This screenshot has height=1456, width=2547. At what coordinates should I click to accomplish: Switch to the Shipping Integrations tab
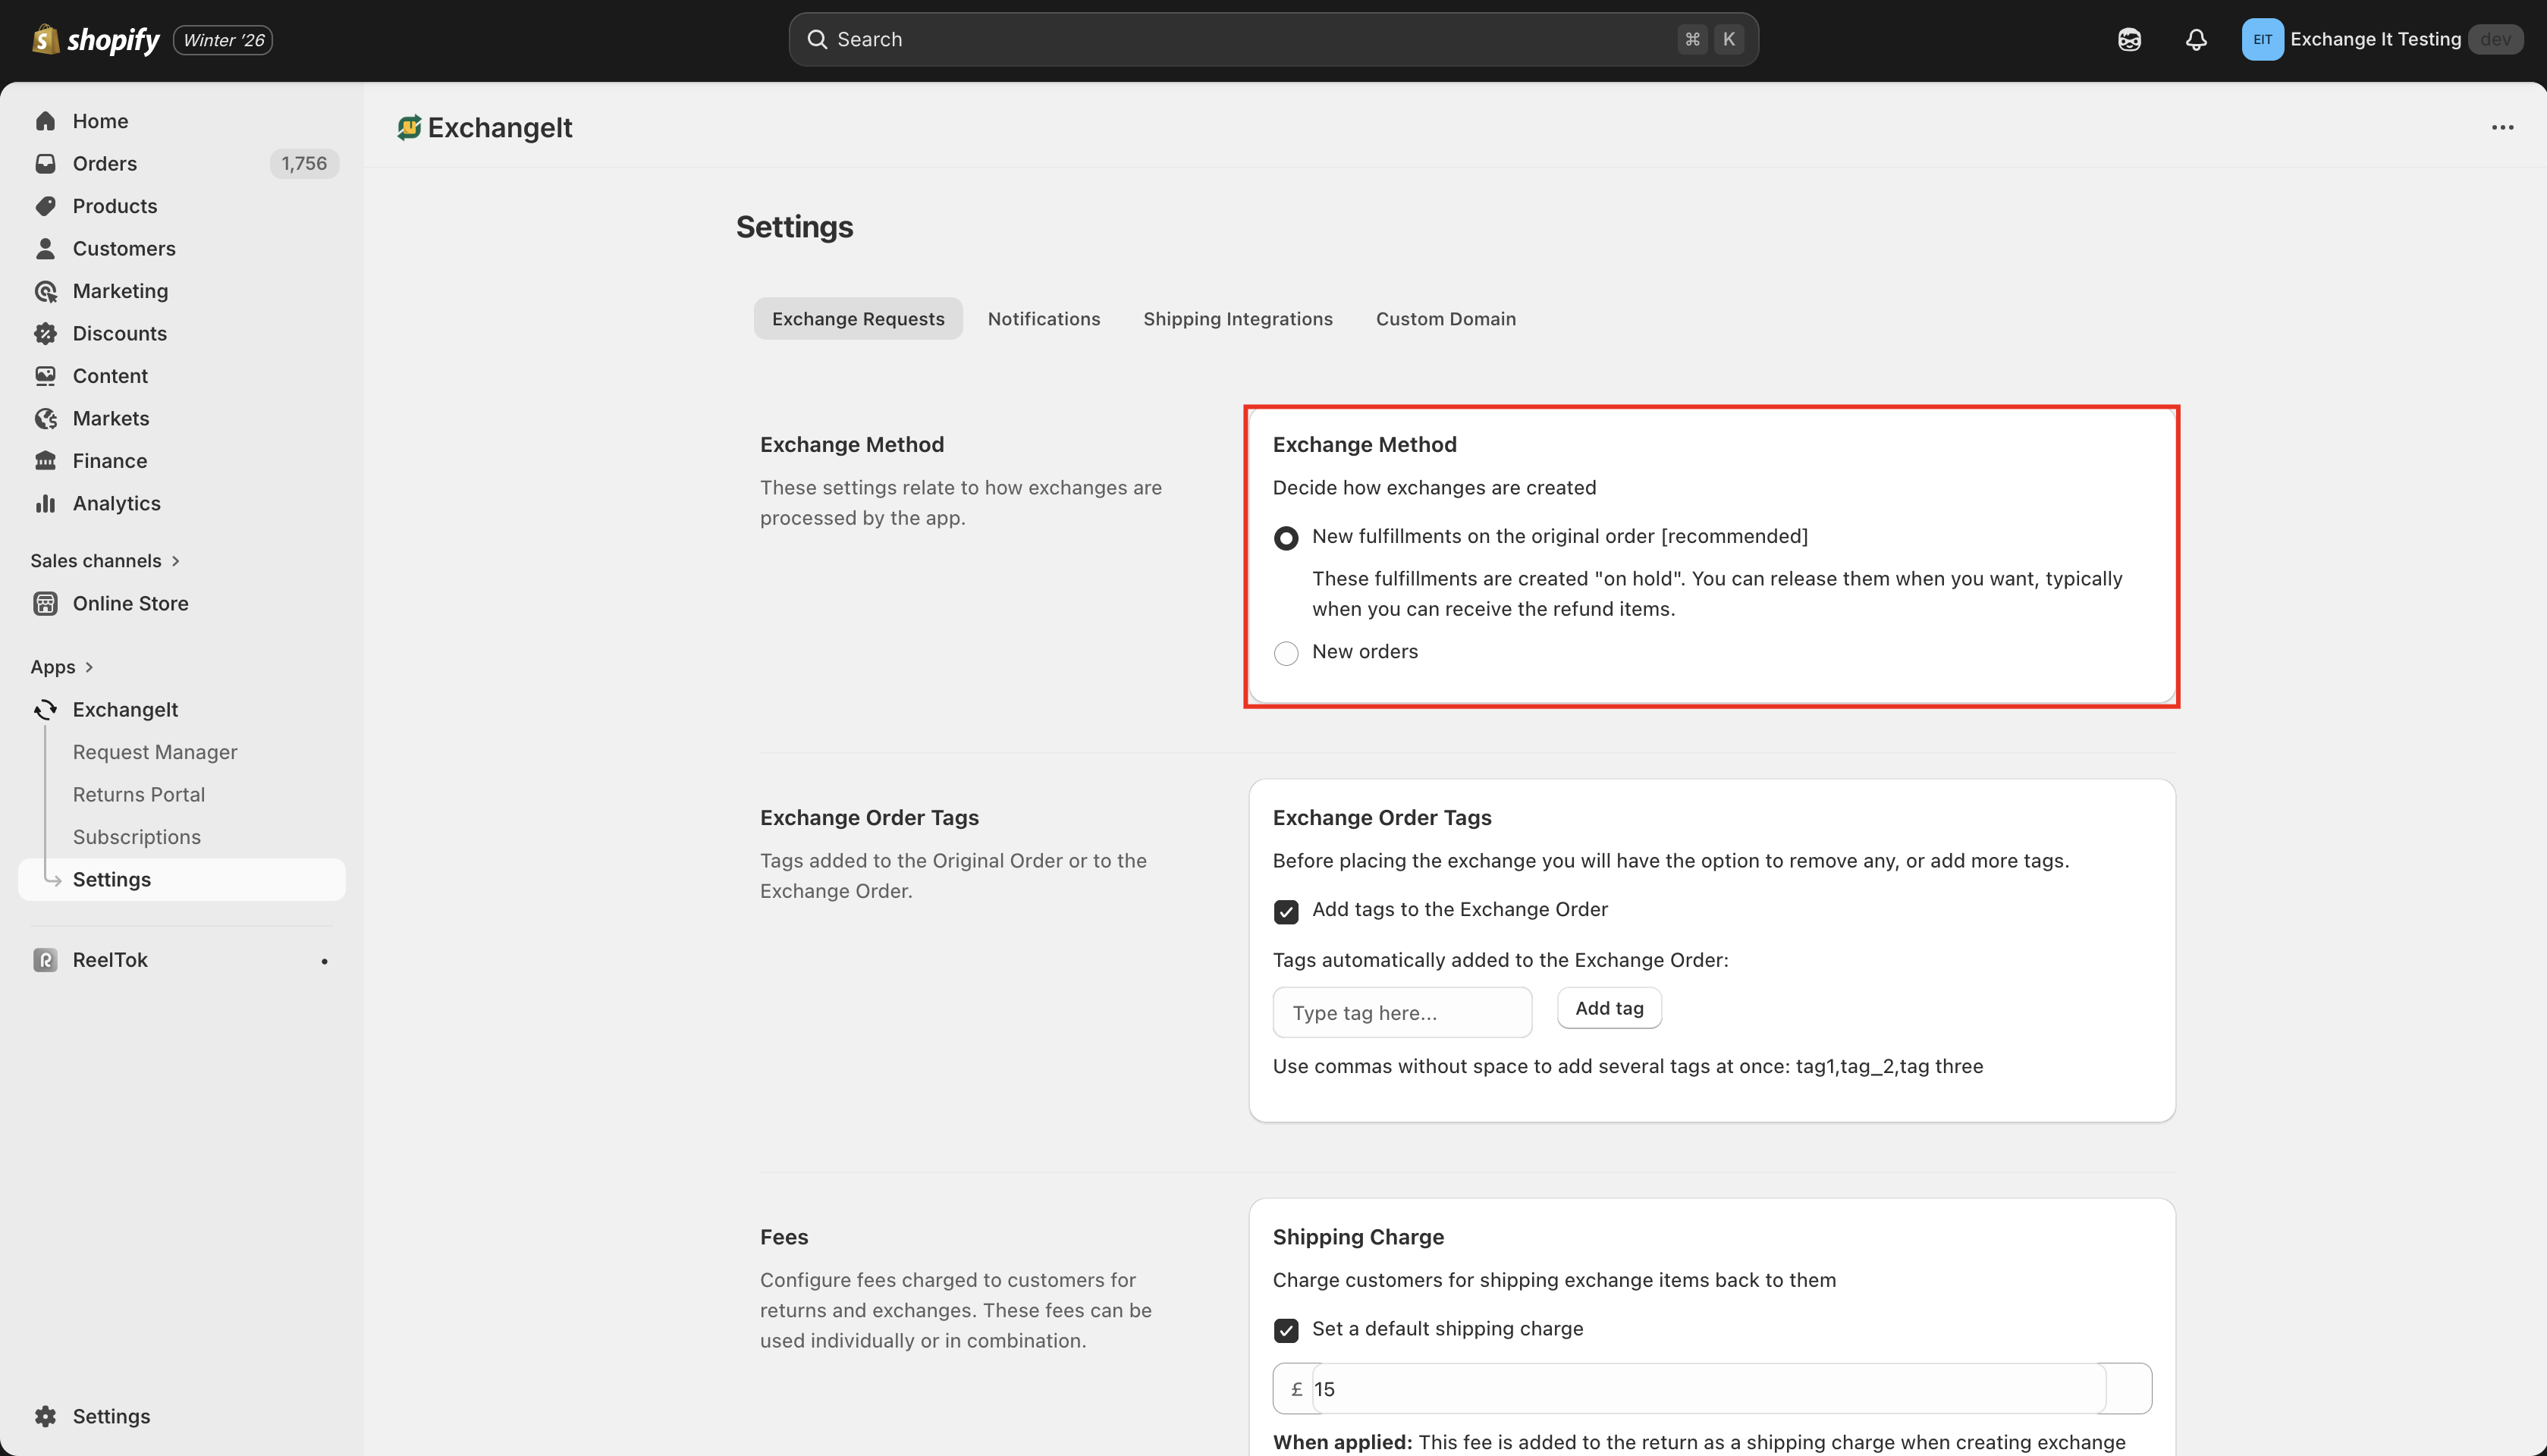1237,319
